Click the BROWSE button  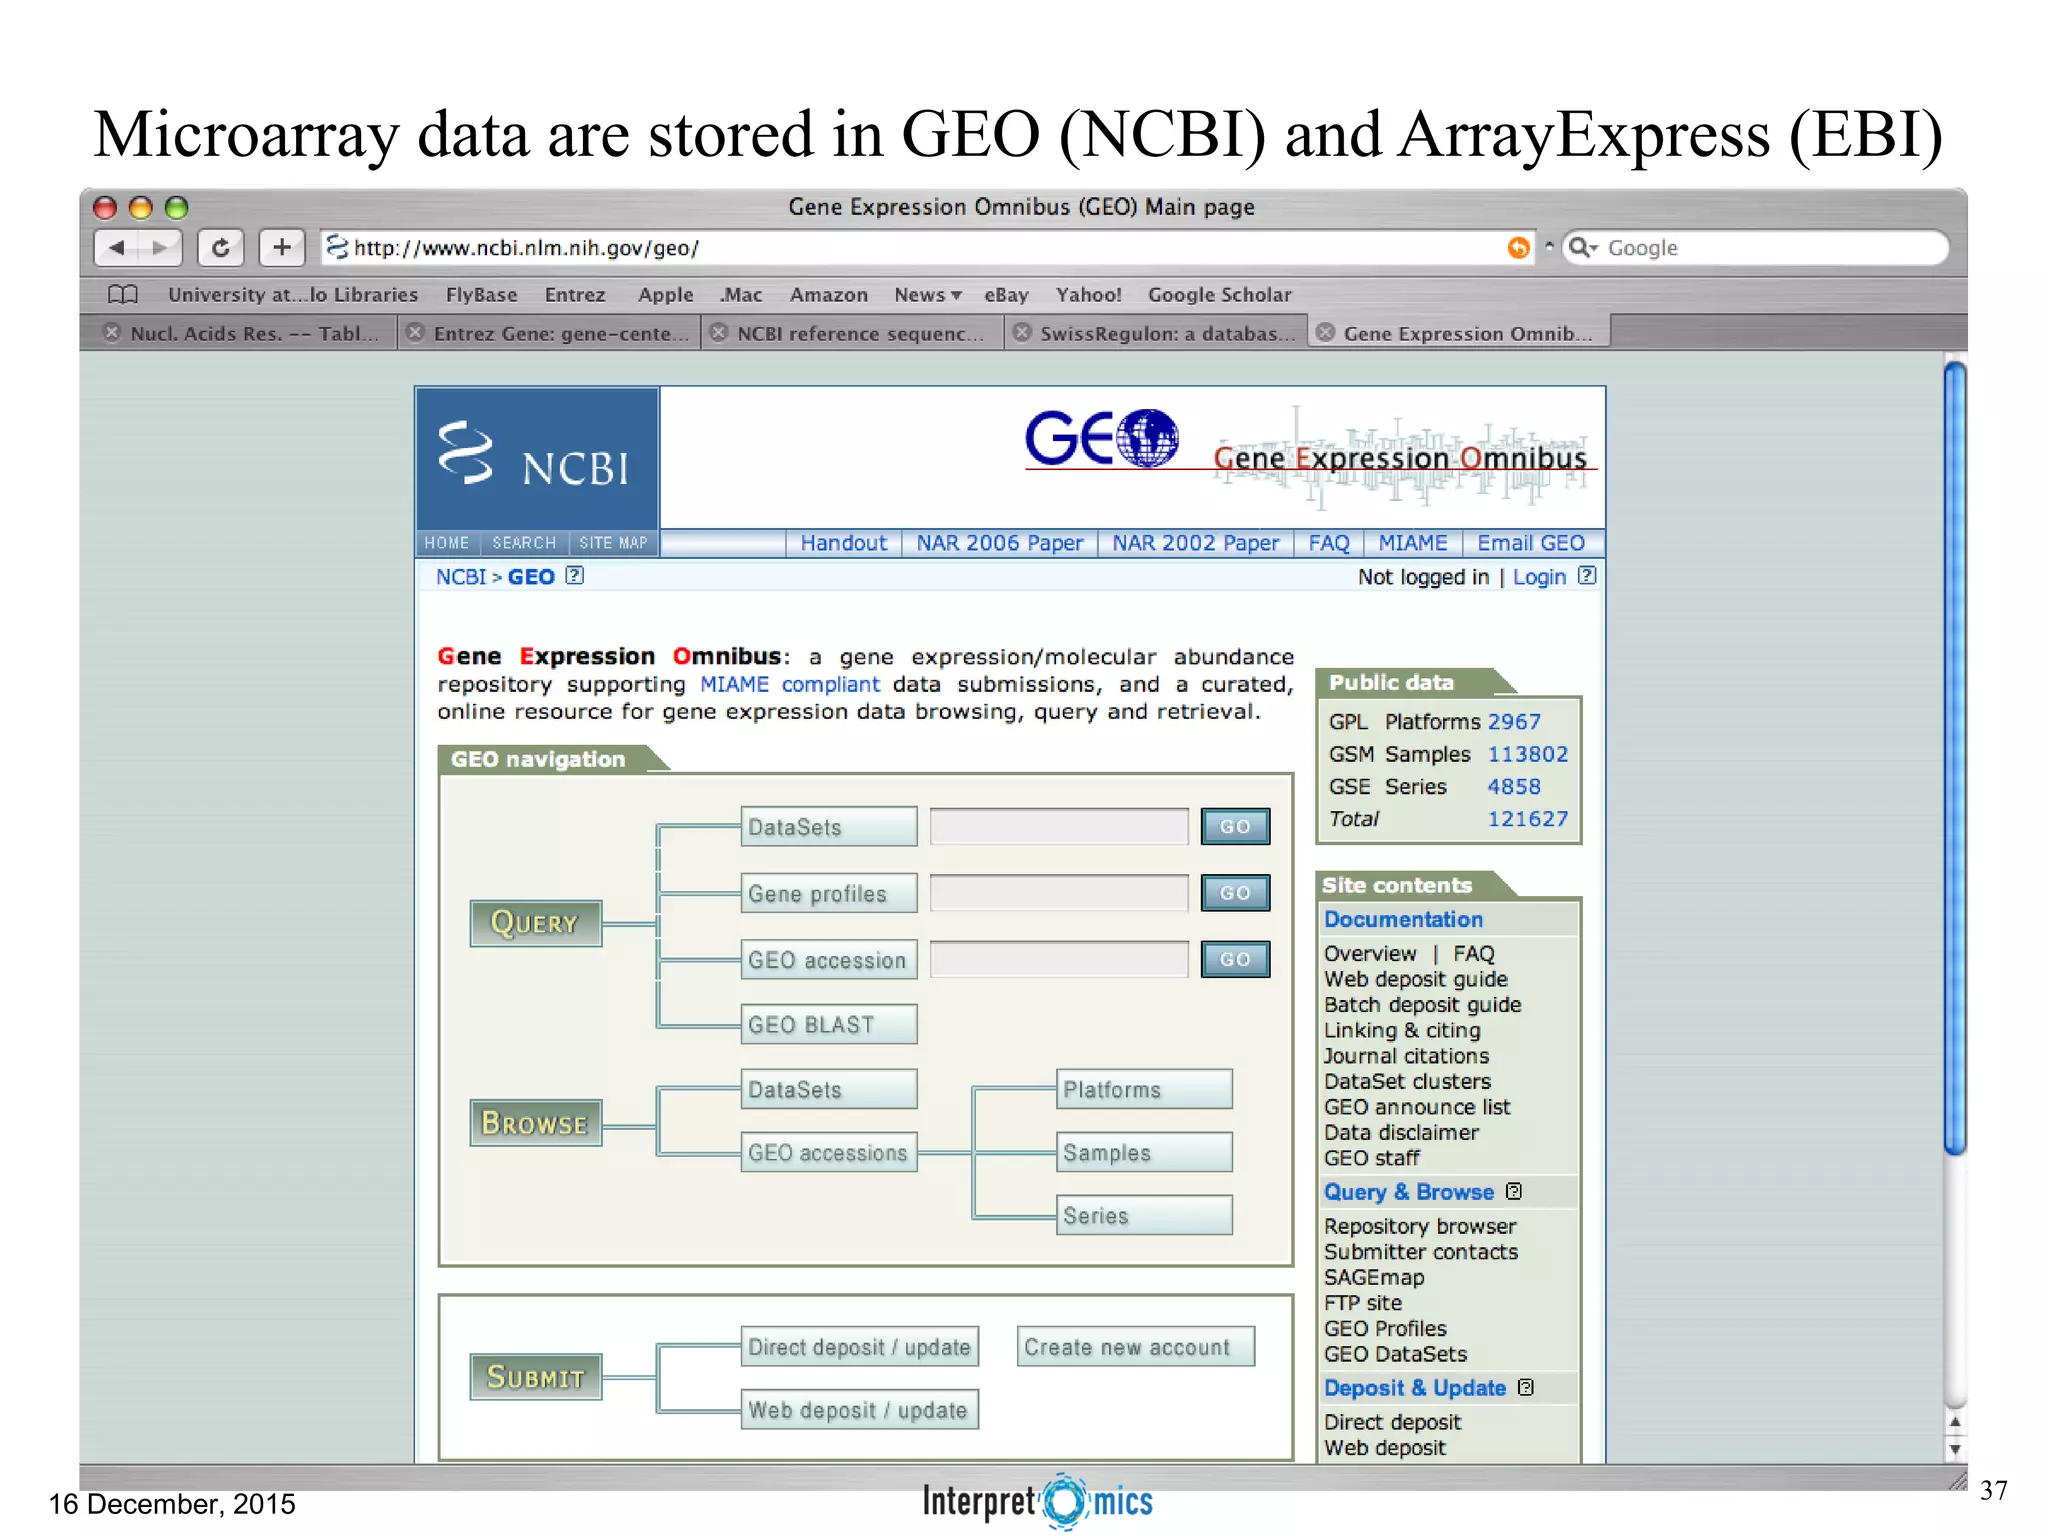[x=536, y=1122]
